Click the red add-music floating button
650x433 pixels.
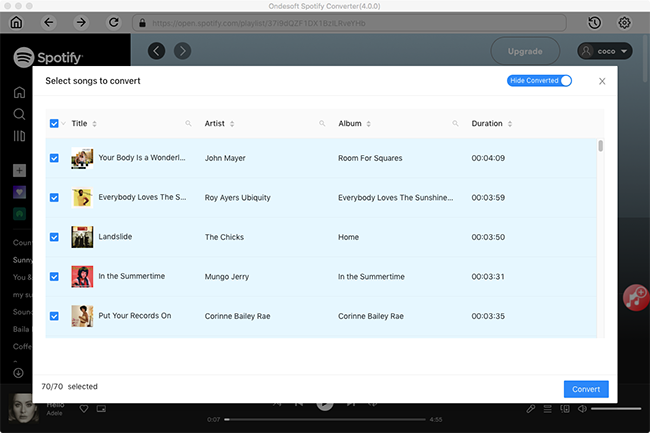(636, 298)
